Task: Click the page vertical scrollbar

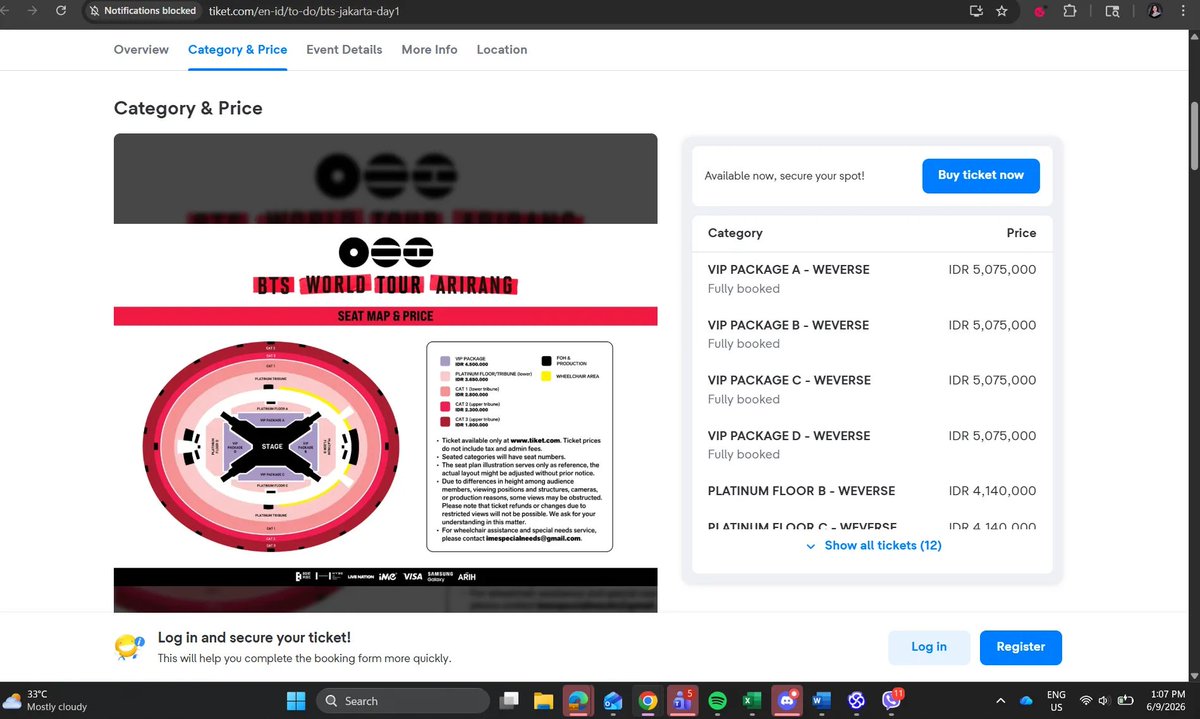Action: click(x=1193, y=135)
